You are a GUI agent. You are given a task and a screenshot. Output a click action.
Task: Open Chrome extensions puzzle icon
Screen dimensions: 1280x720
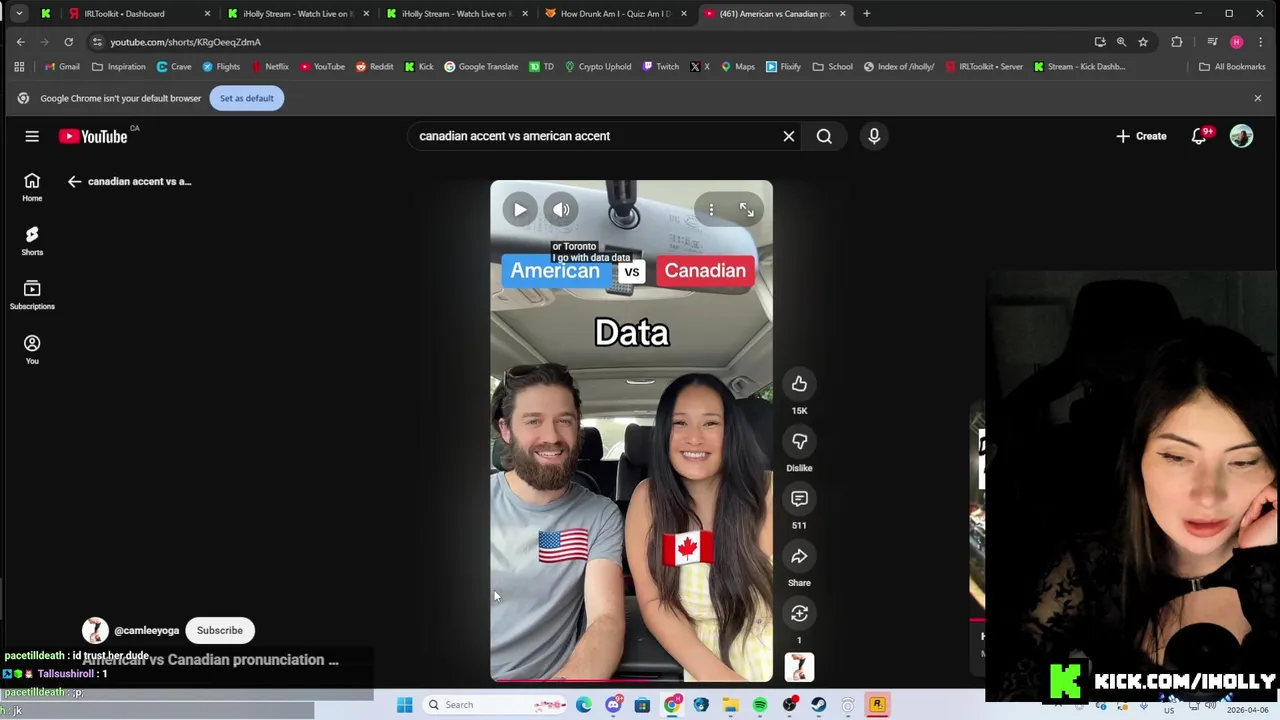[x=1177, y=42]
